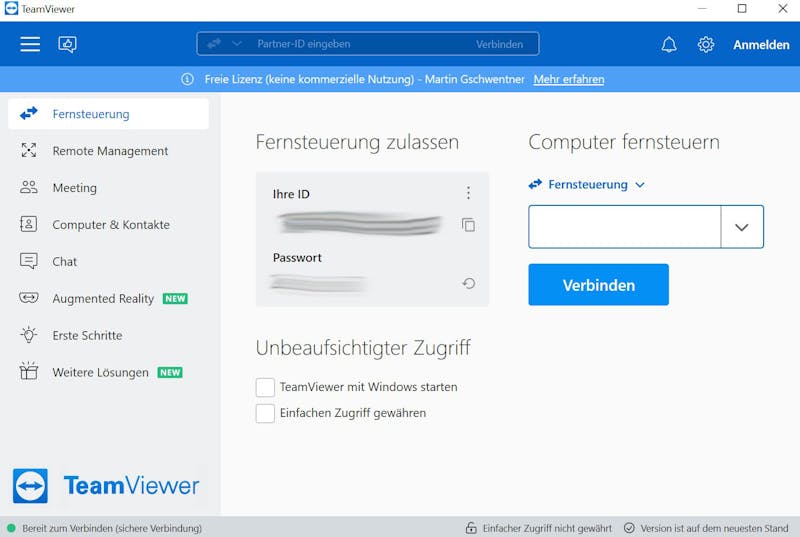Maximize the TeamViewer window
The image size is (800, 537).
pyautogui.click(x=742, y=9)
